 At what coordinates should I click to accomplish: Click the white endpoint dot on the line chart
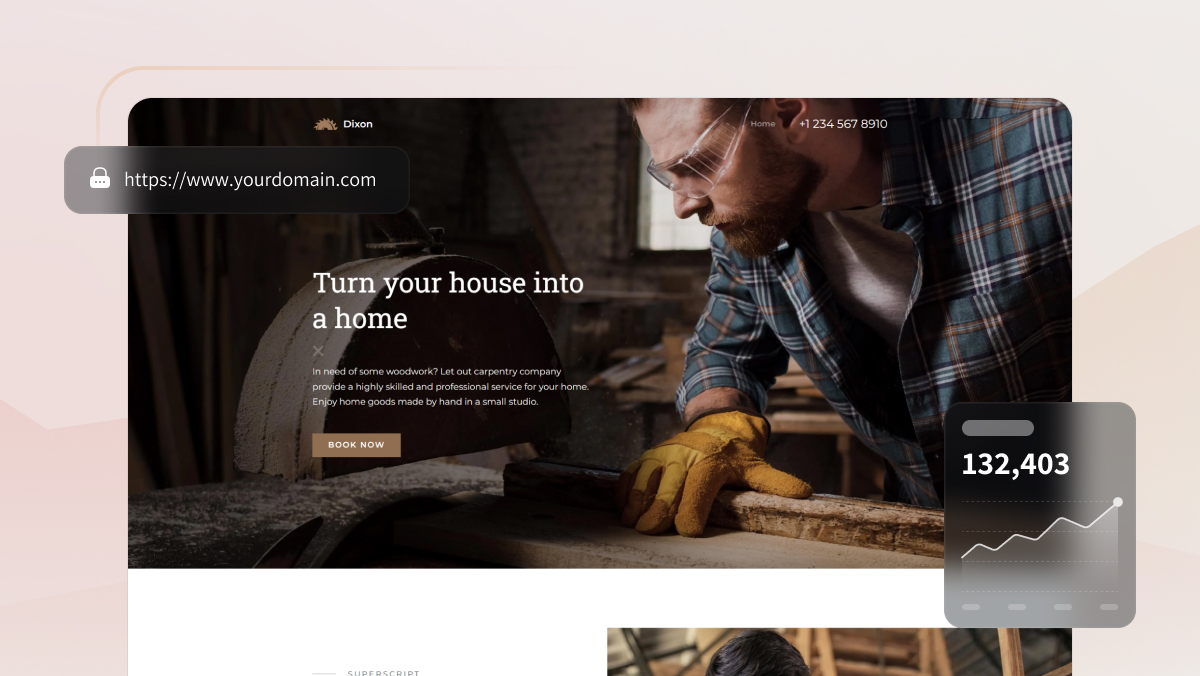(1118, 502)
